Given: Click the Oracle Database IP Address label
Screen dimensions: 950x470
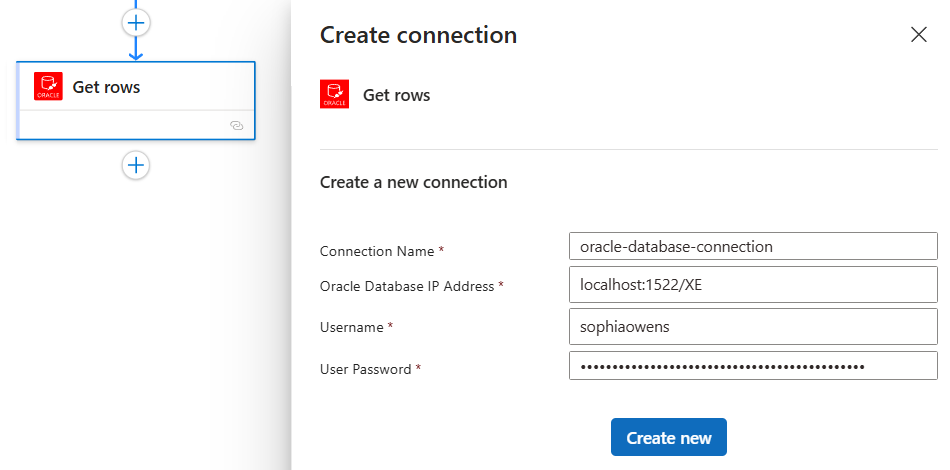Looking at the screenshot, I should (x=407, y=286).
